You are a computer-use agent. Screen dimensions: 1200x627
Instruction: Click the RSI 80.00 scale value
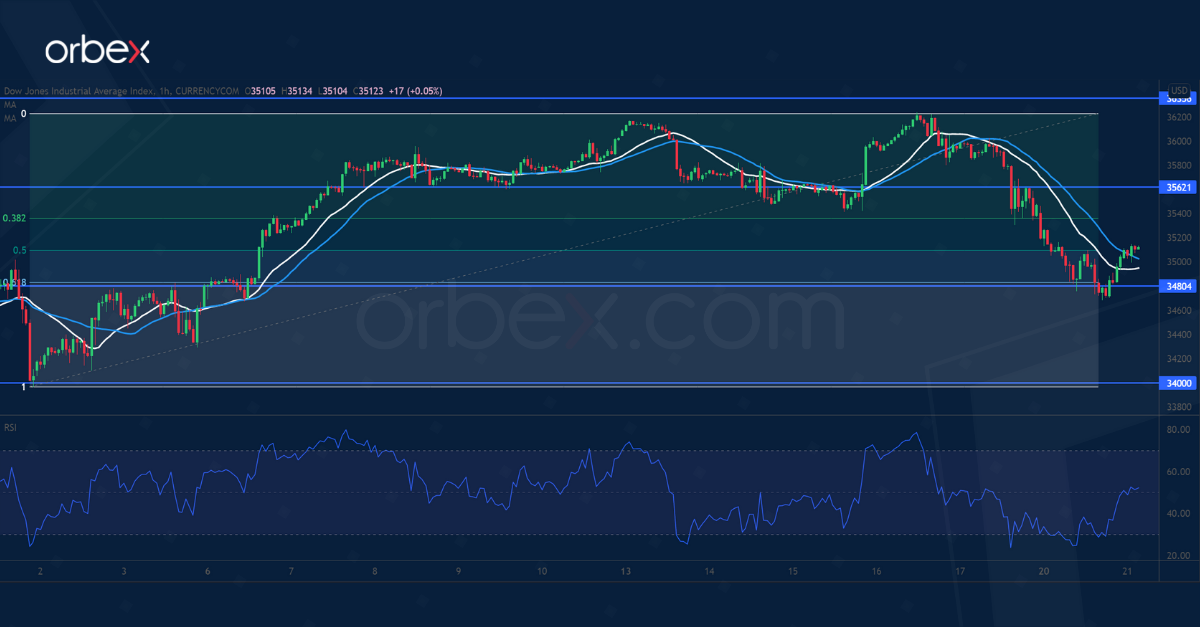click(x=1180, y=430)
